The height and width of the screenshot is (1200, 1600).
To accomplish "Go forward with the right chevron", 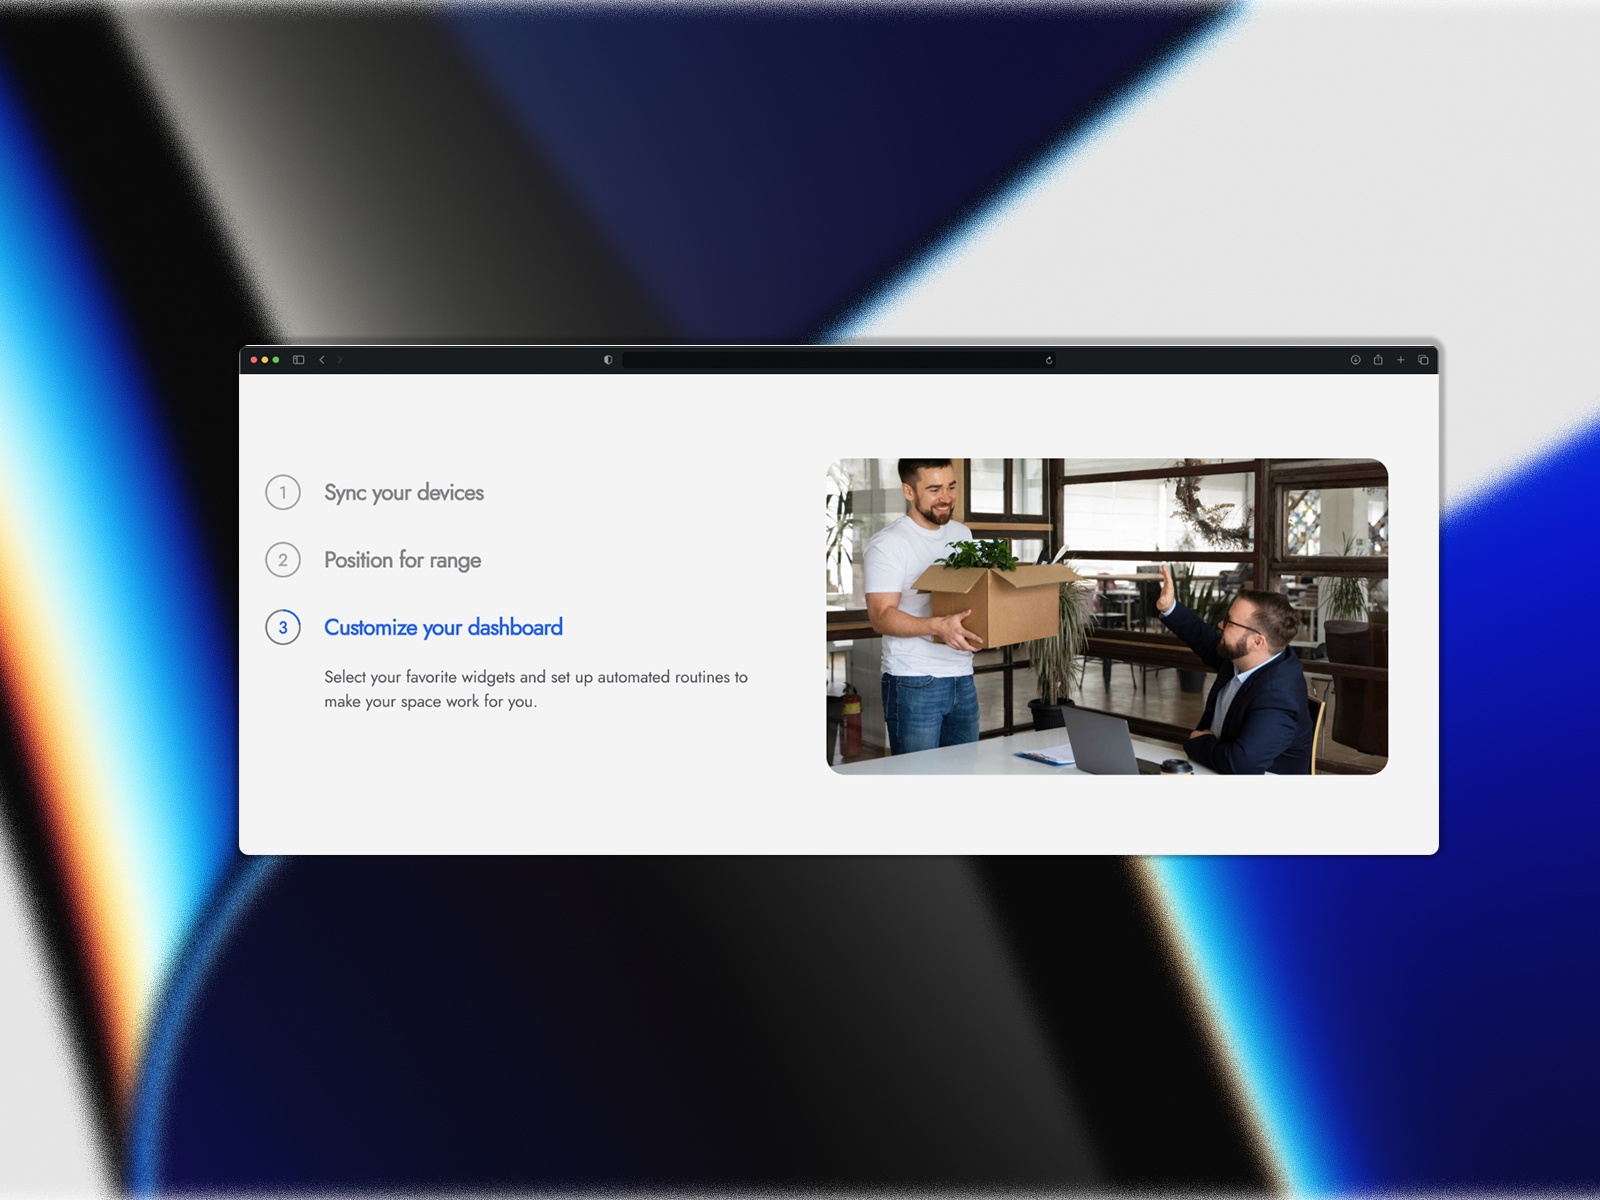I will 340,360.
